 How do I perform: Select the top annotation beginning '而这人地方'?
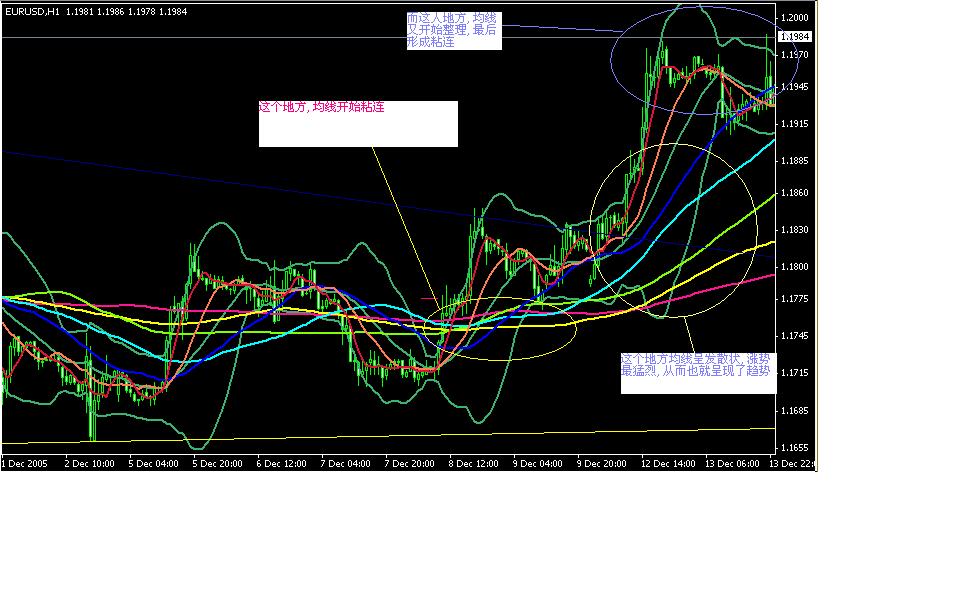pyautogui.click(x=454, y=31)
